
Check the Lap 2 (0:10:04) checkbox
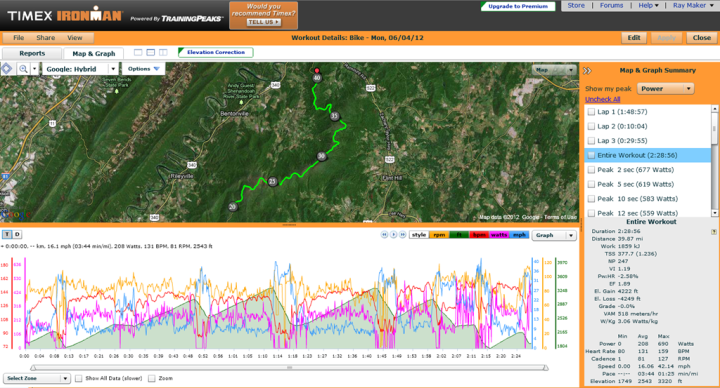(591, 126)
